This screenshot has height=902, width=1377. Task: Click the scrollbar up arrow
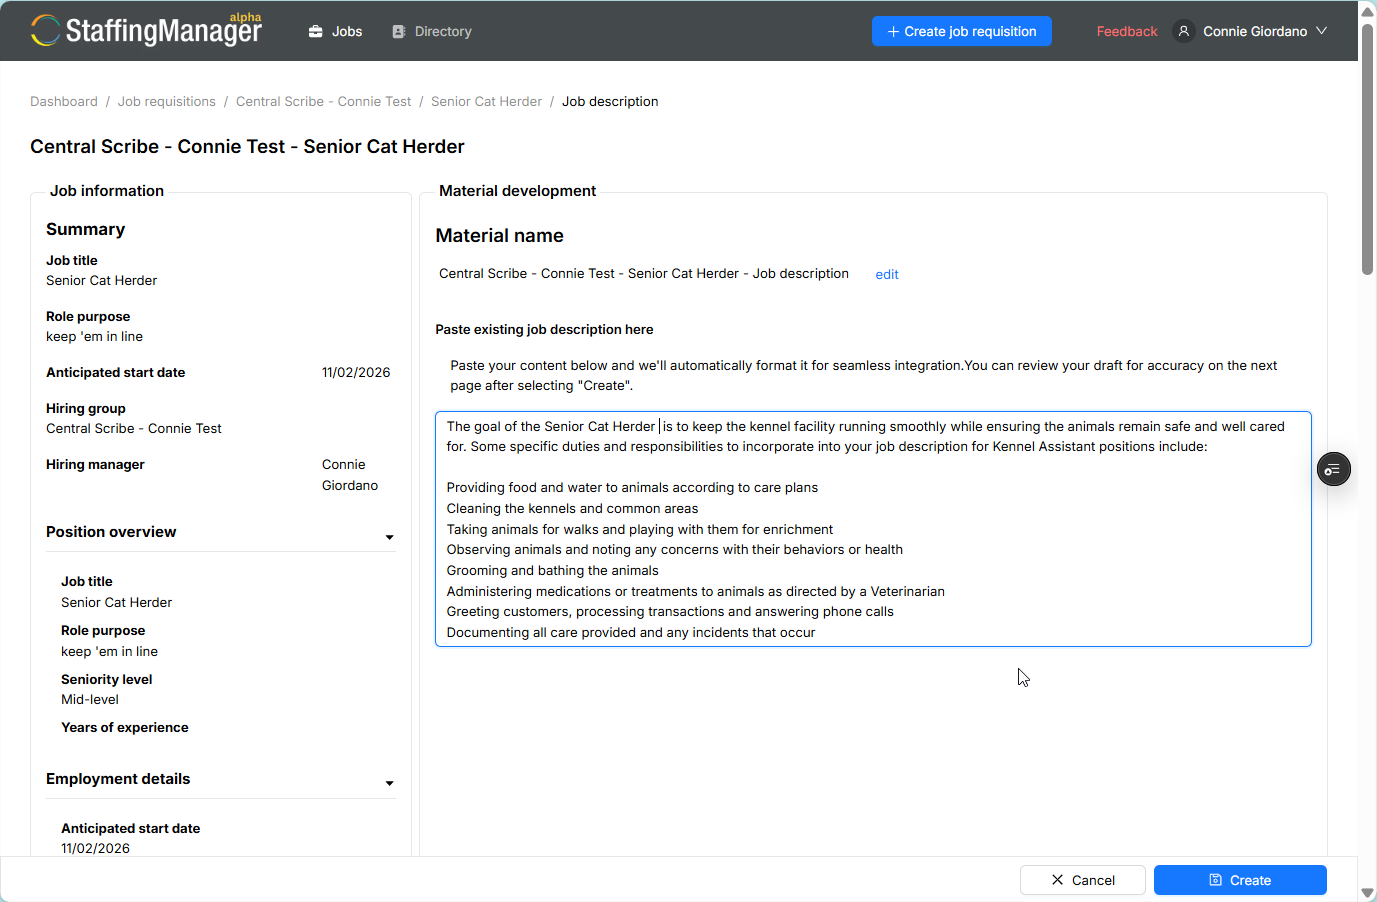(x=1367, y=11)
